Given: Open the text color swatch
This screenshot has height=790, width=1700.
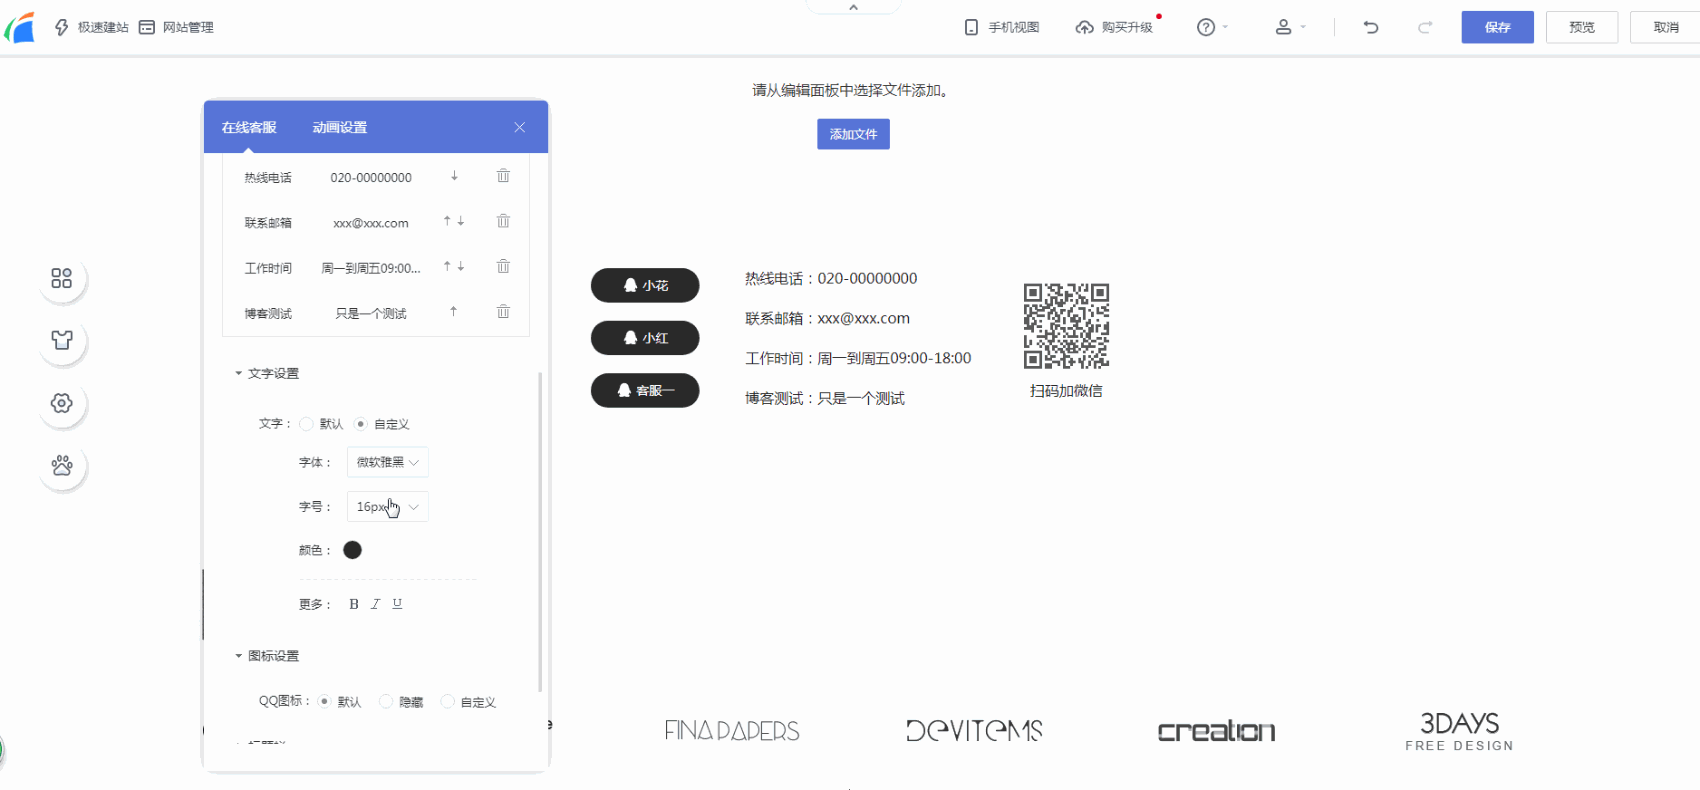Looking at the screenshot, I should pyautogui.click(x=352, y=550).
